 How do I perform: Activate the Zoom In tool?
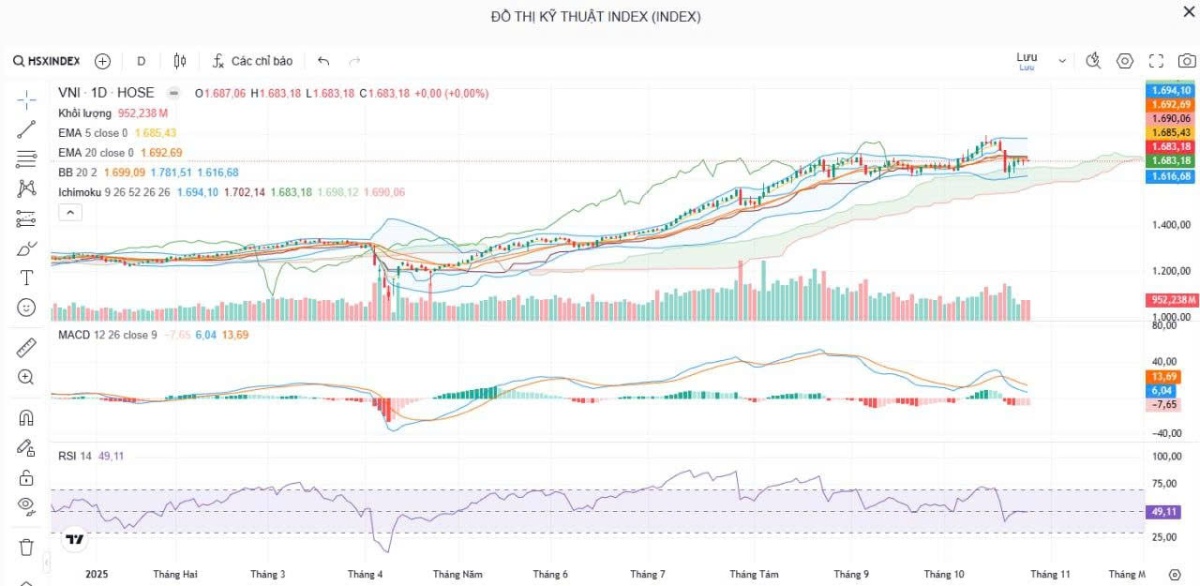click(x=25, y=377)
